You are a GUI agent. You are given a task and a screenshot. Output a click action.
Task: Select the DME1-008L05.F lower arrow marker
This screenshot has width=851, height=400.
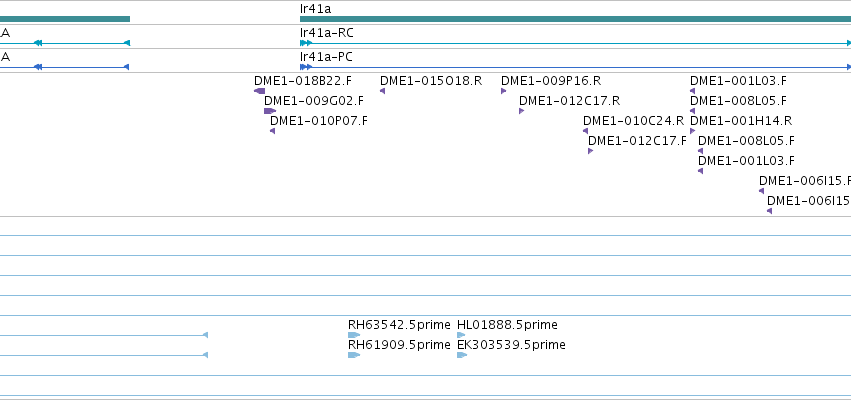pyautogui.click(x=701, y=151)
